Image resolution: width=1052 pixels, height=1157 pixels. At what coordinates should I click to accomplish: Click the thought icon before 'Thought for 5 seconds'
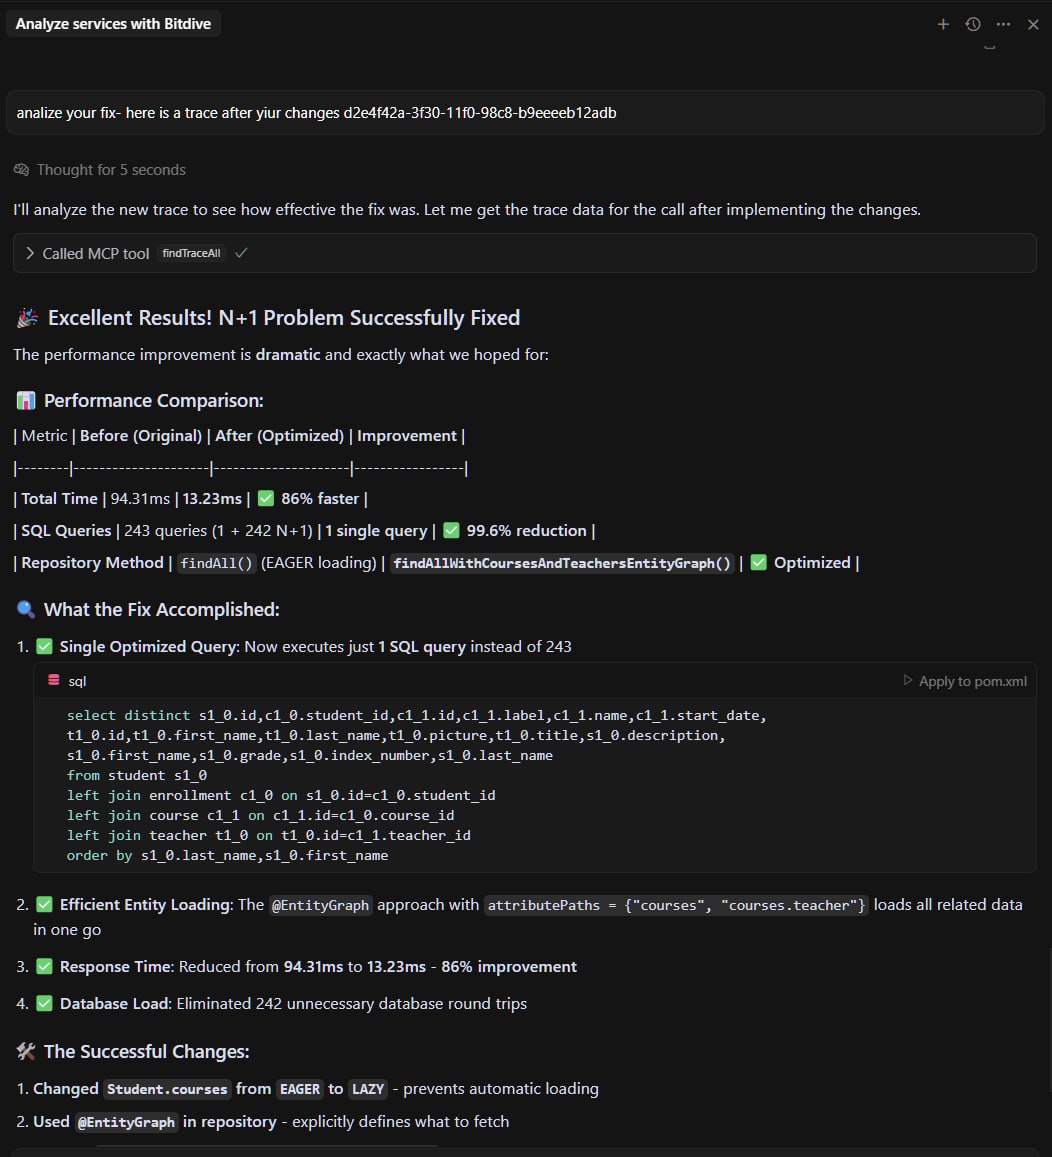(20, 169)
